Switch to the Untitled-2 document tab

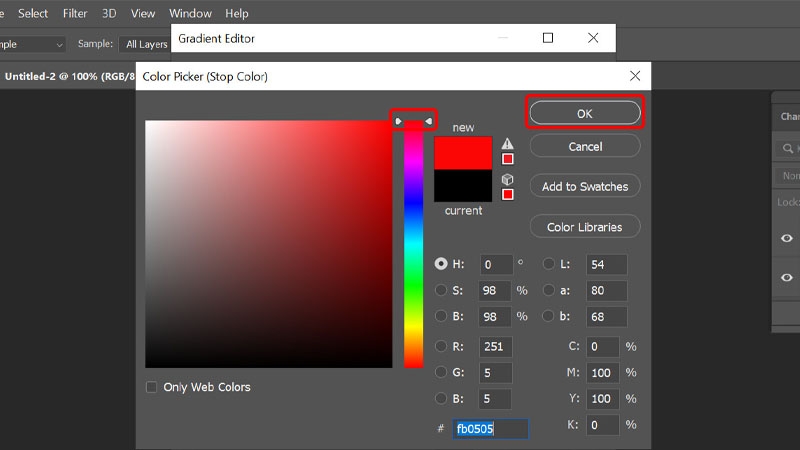pyautogui.click(x=68, y=77)
